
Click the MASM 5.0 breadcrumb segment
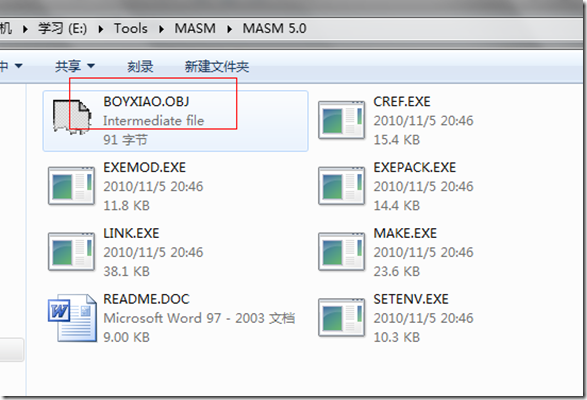274,28
